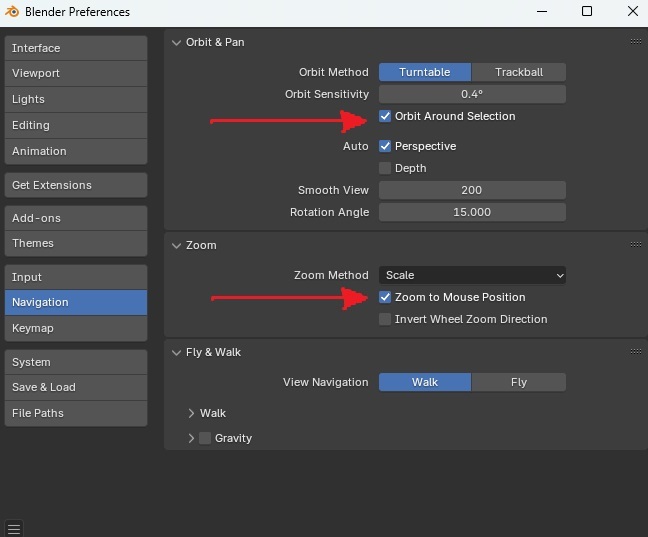648x537 pixels.
Task: Open the Themes tab
Action: click(76, 243)
